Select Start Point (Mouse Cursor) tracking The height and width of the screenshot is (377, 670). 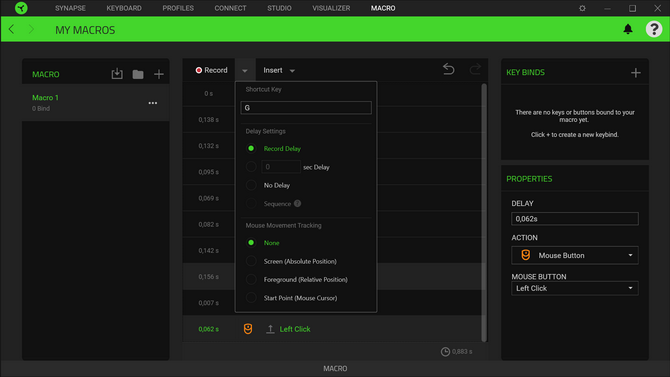(x=251, y=298)
